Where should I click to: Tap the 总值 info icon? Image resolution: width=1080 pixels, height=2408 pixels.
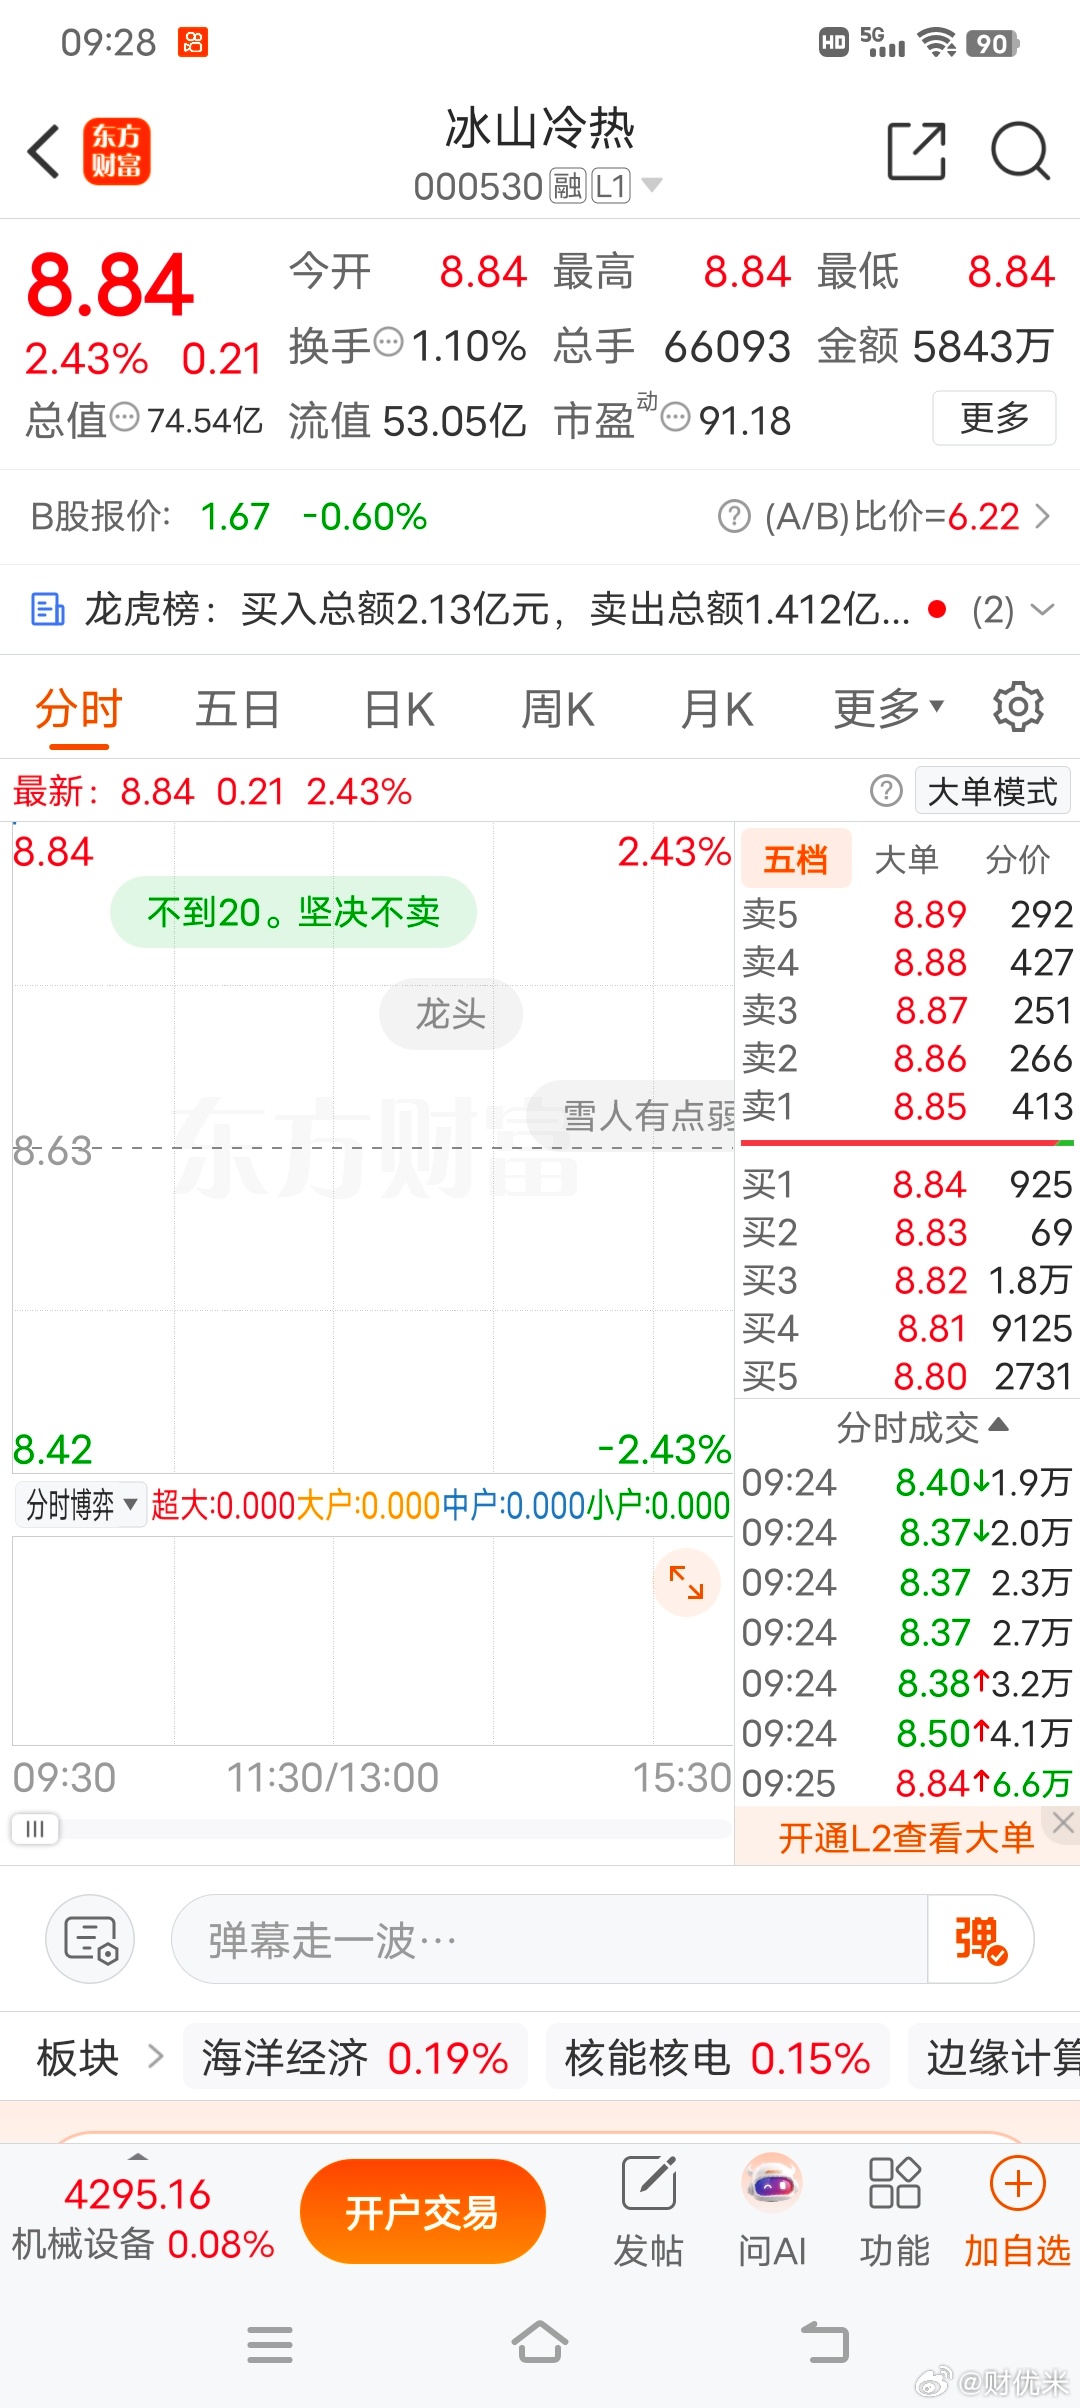click(x=124, y=417)
